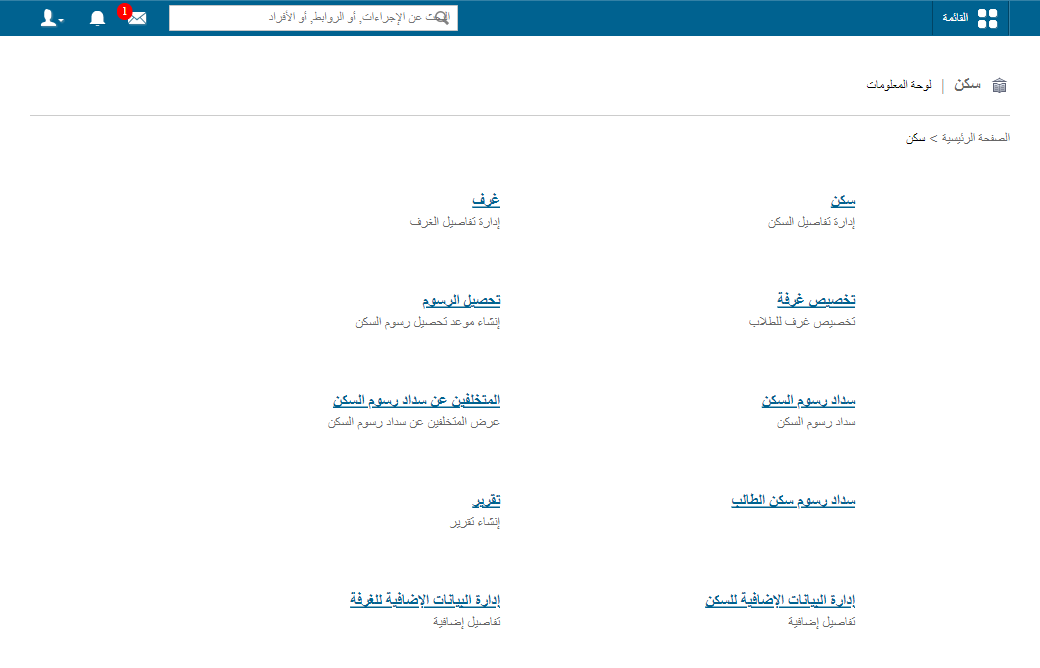Click the hostel building icon beside سكن

pyautogui.click(x=1000, y=86)
